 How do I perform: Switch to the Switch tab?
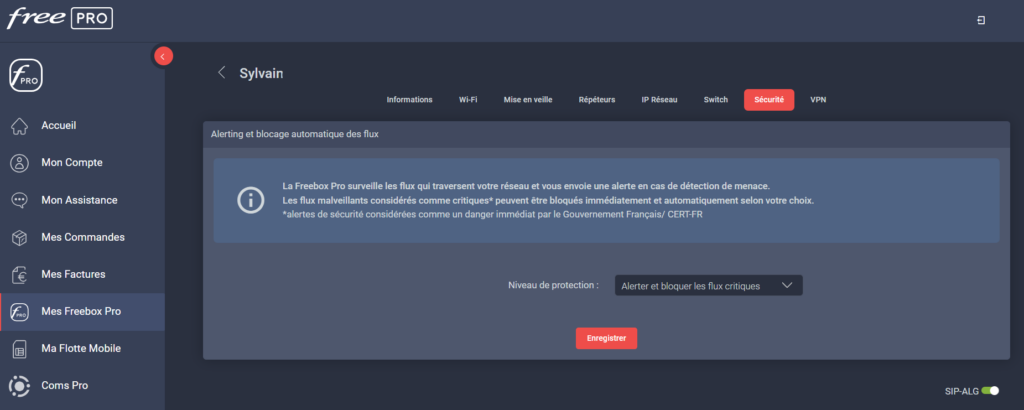click(x=716, y=100)
